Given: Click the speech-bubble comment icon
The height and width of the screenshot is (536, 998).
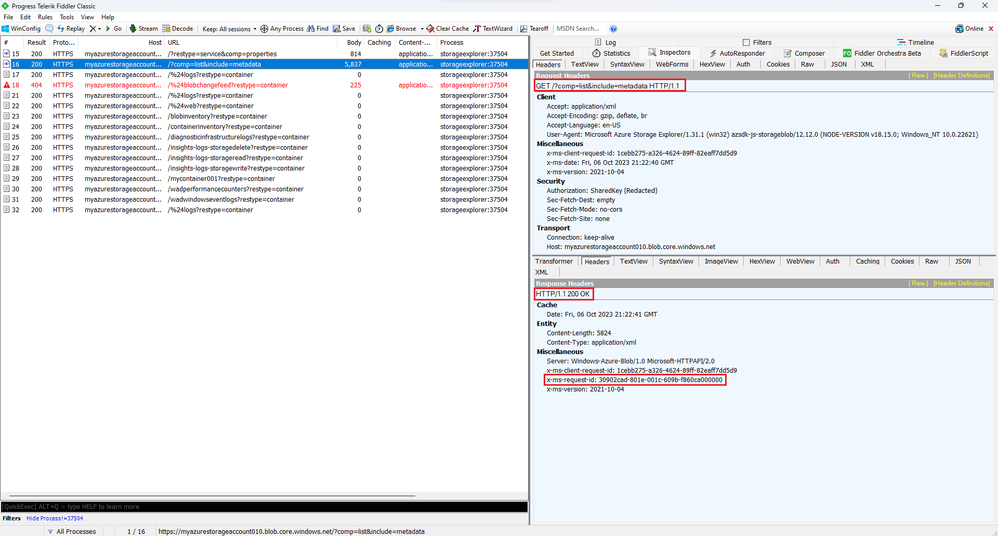Looking at the screenshot, I should pos(49,29).
